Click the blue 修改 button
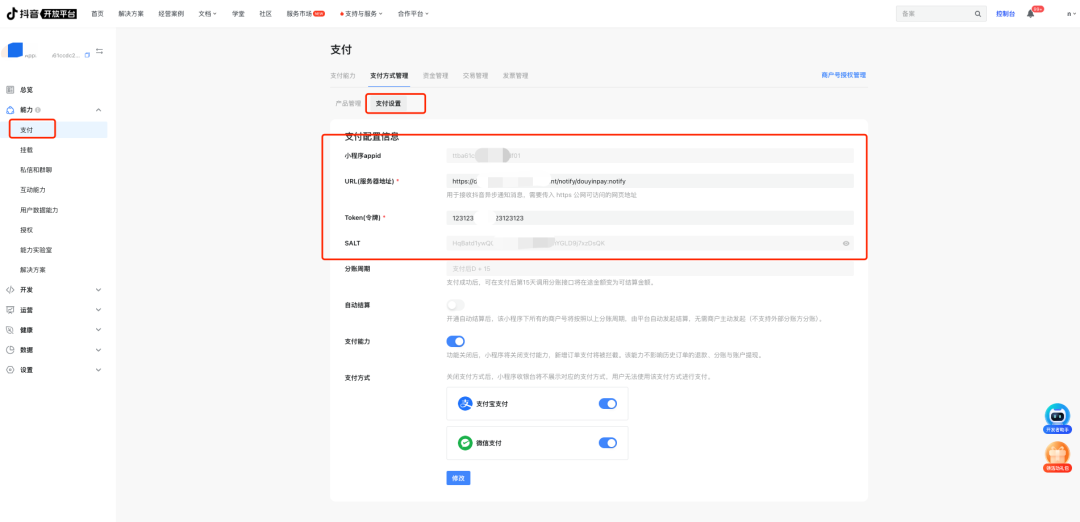This screenshot has height=522, width=1080. point(458,478)
